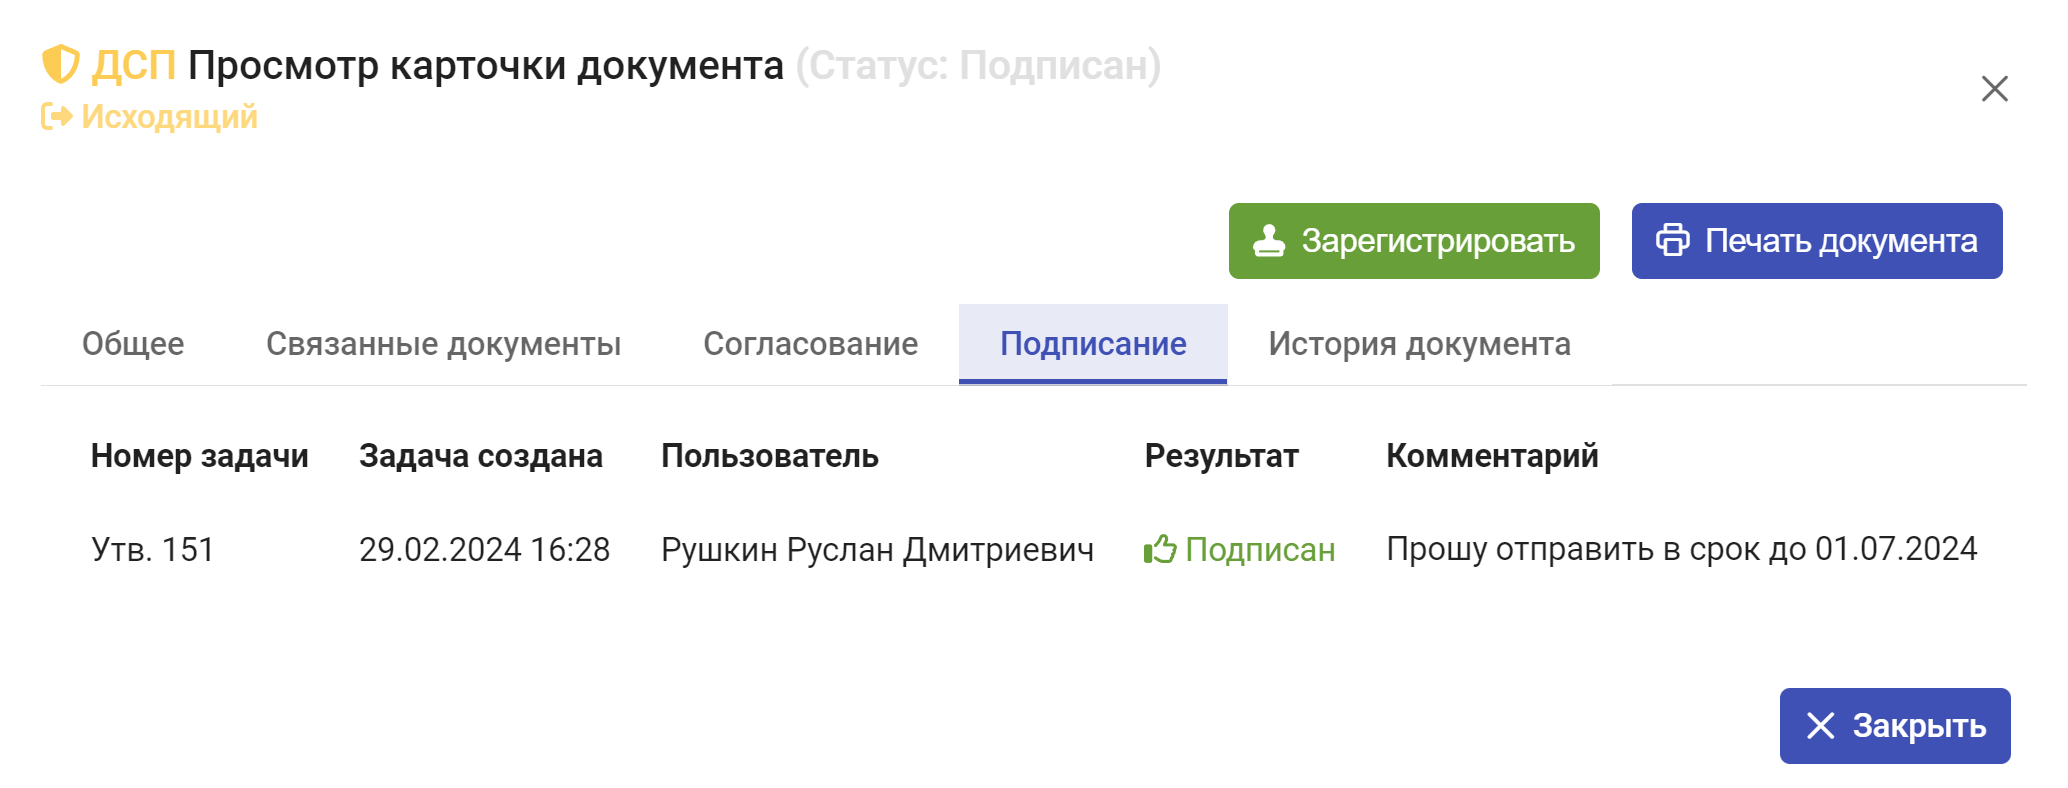Image resolution: width=2068 pixels, height=788 pixels.
Task: Click the stamp icon on Зарегистрировать button
Action: pyautogui.click(x=1269, y=241)
